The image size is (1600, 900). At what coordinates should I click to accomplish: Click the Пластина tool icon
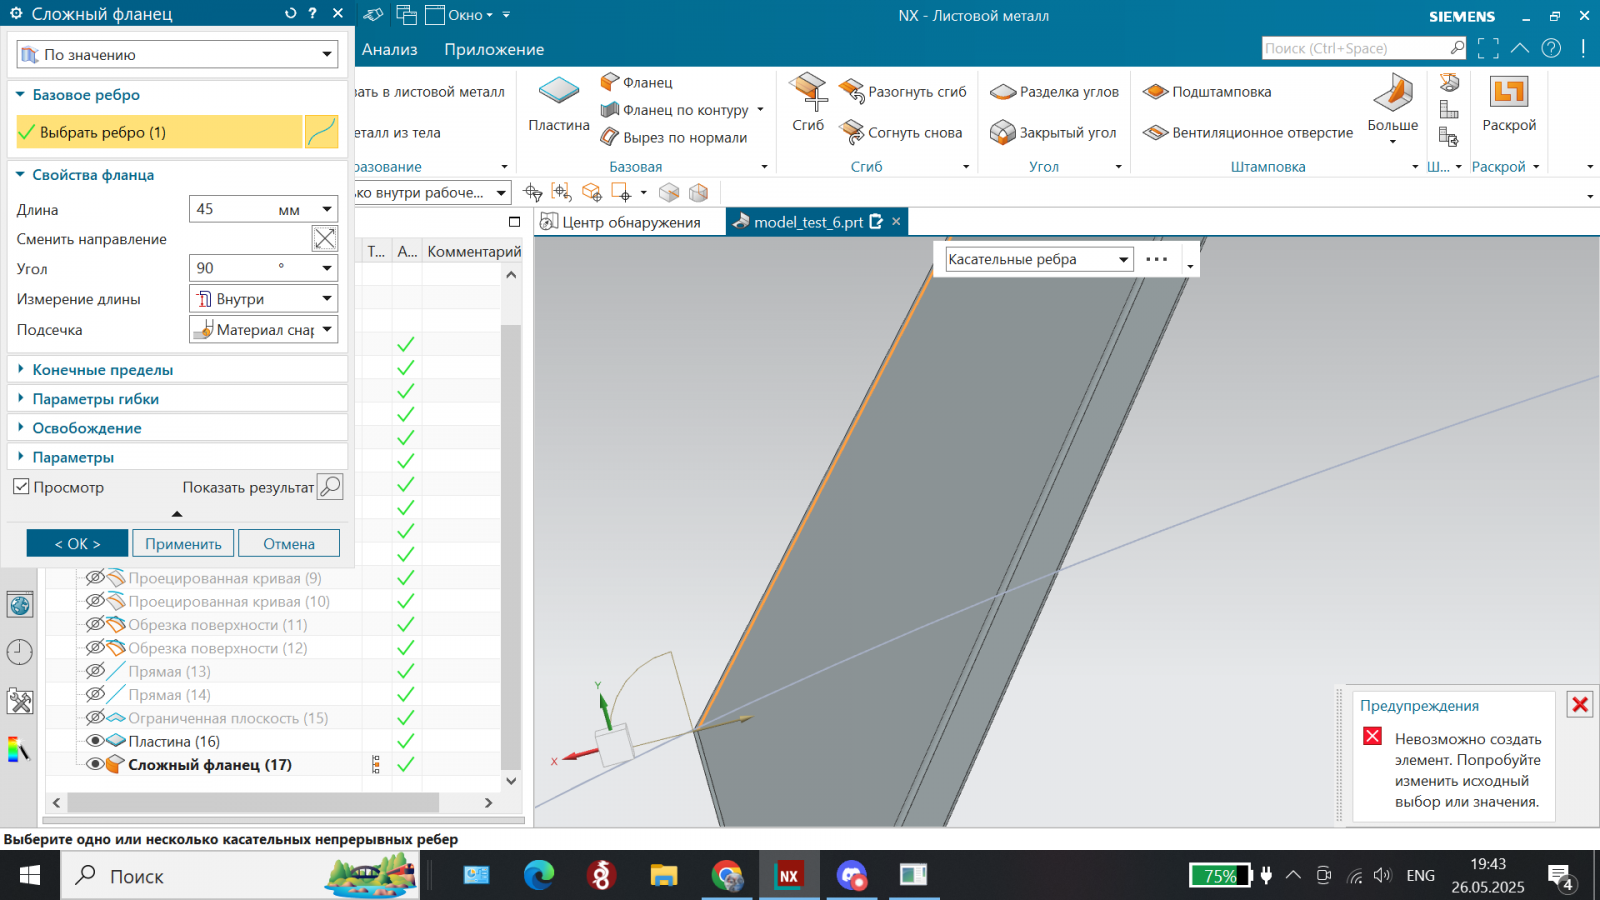tap(558, 92)
